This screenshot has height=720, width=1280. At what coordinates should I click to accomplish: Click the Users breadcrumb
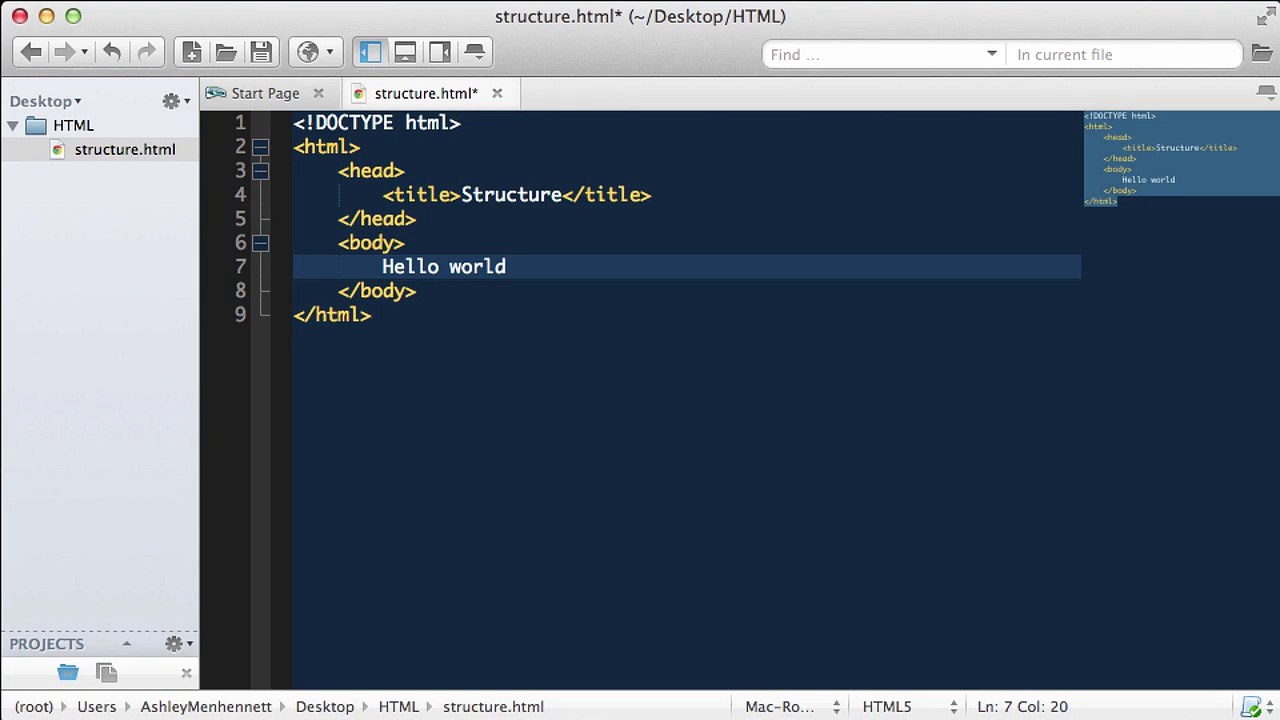pos(97,706)
